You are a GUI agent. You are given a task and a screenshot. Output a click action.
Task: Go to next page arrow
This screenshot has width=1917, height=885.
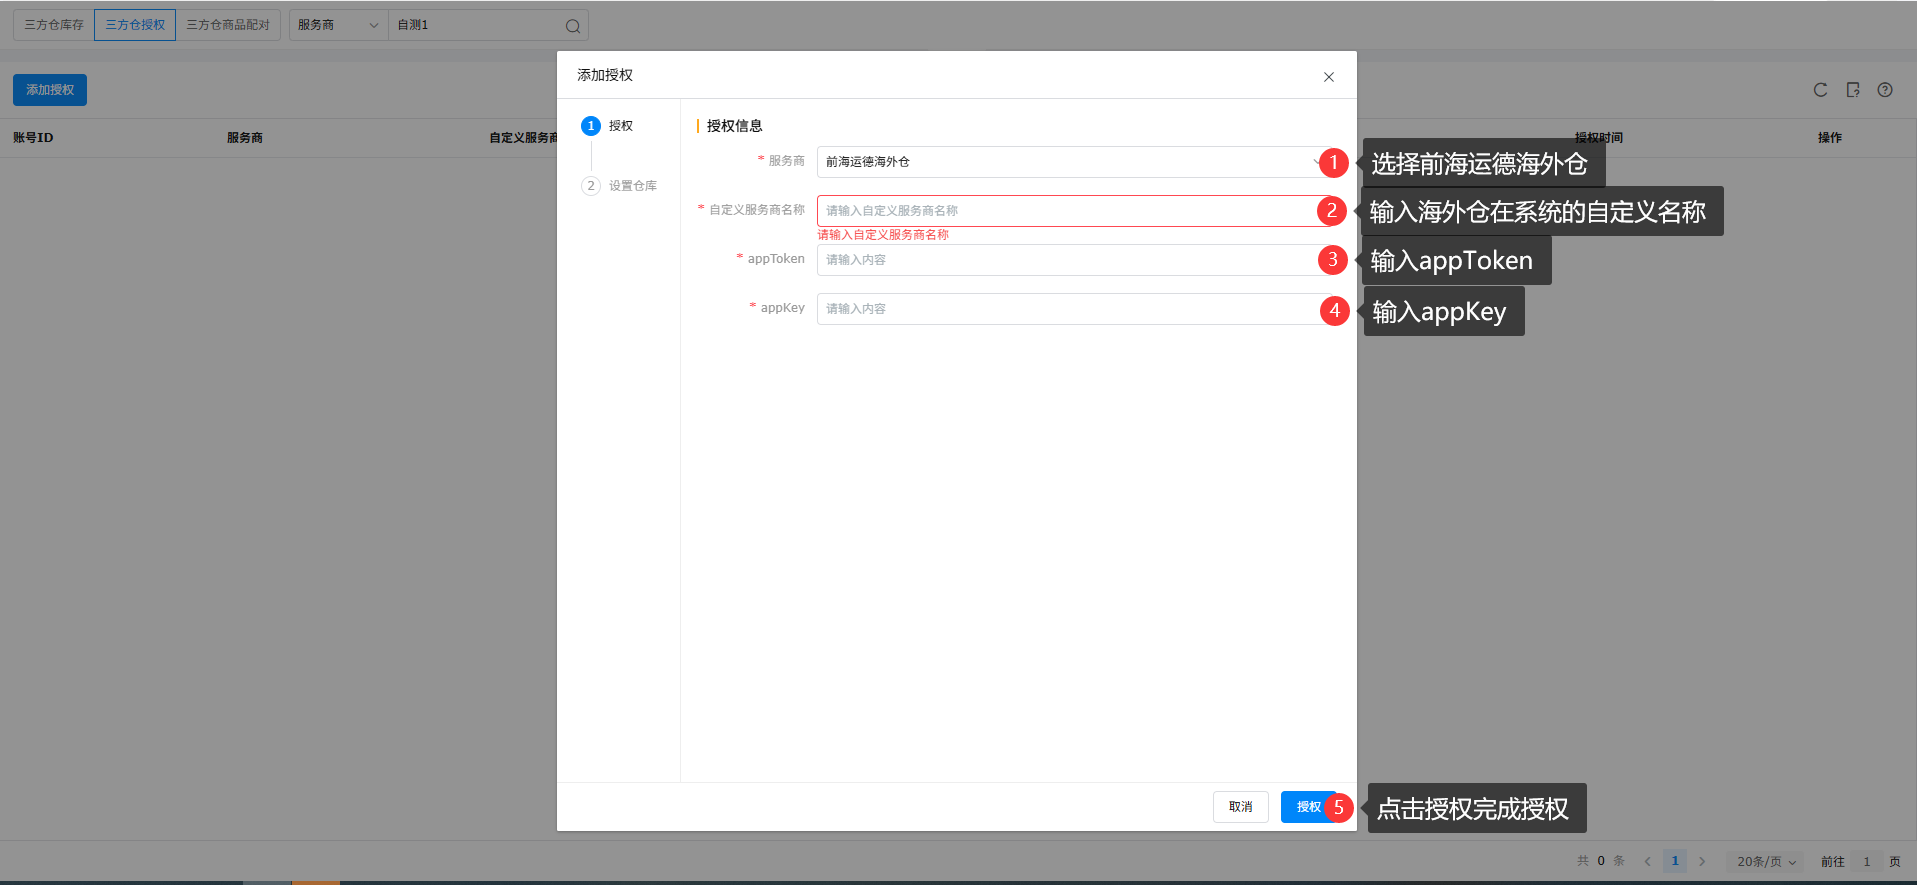coord(1702,861)
